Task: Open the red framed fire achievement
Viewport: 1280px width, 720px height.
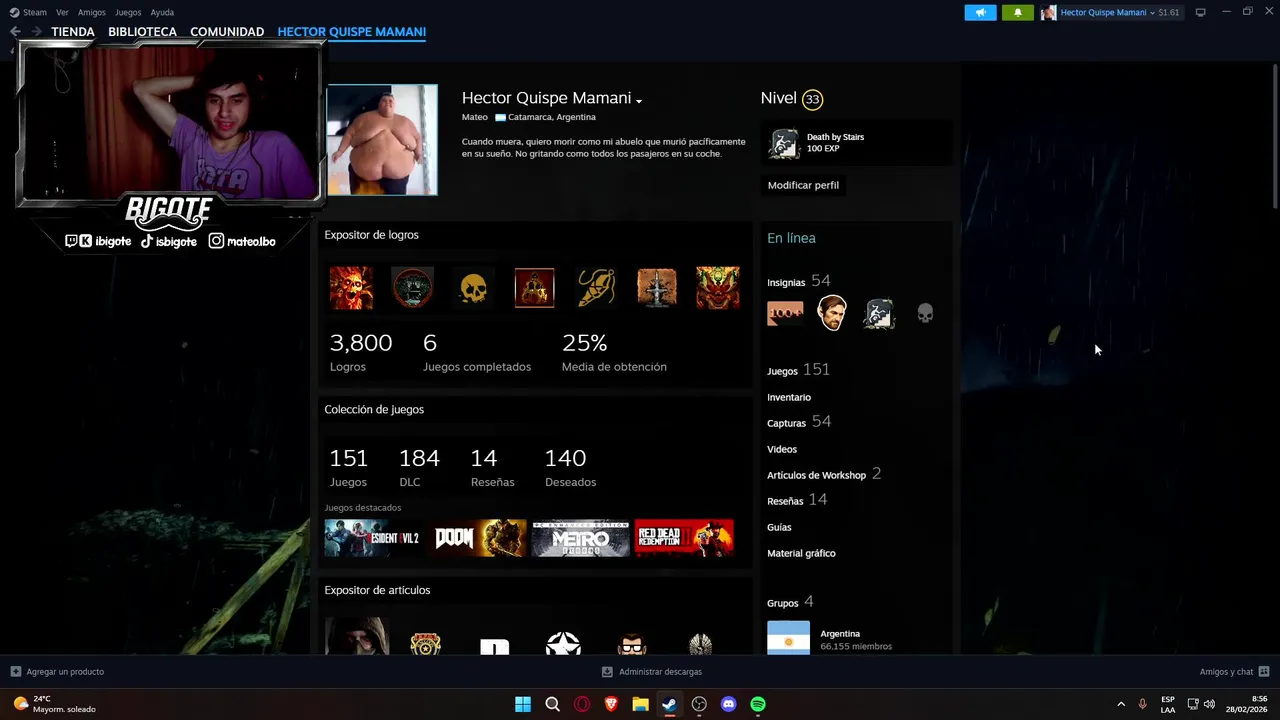Action: point(534,288)
